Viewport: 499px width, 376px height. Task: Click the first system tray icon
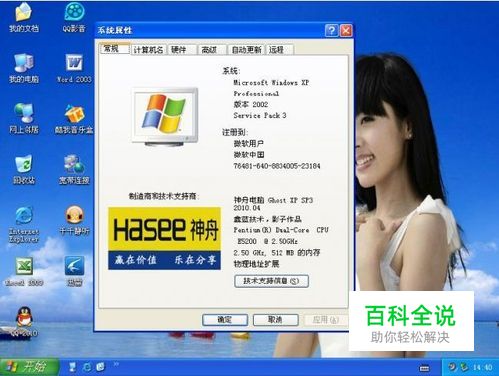(452, 367)
